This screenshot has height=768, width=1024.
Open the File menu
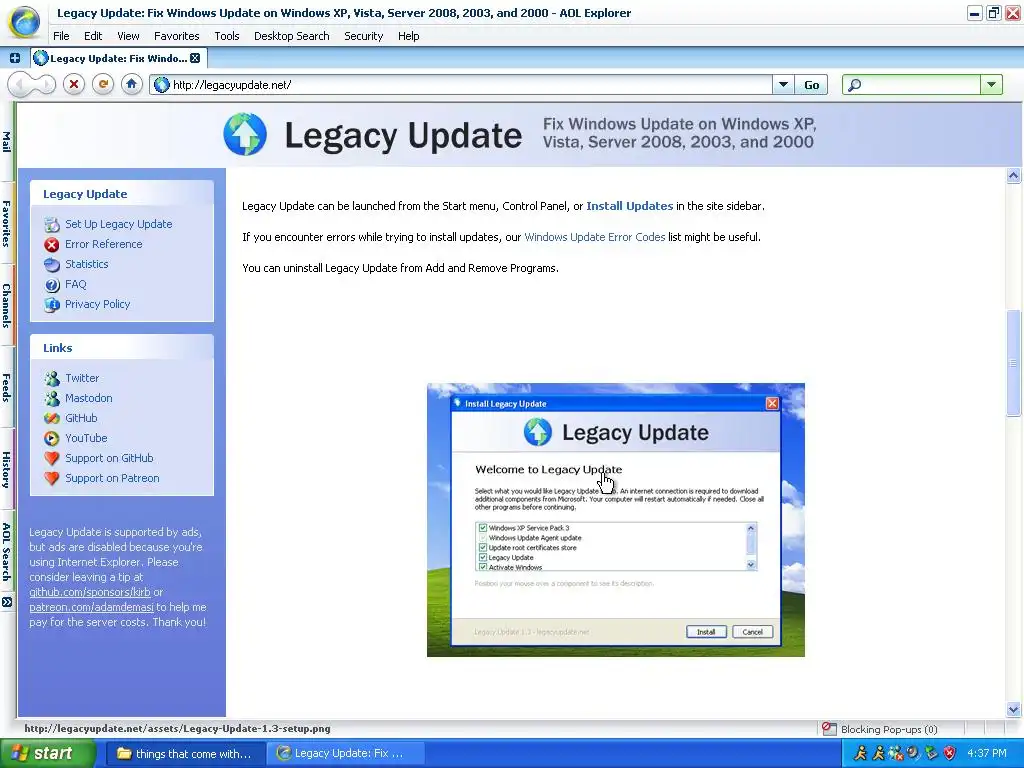[x=61, y=36]
